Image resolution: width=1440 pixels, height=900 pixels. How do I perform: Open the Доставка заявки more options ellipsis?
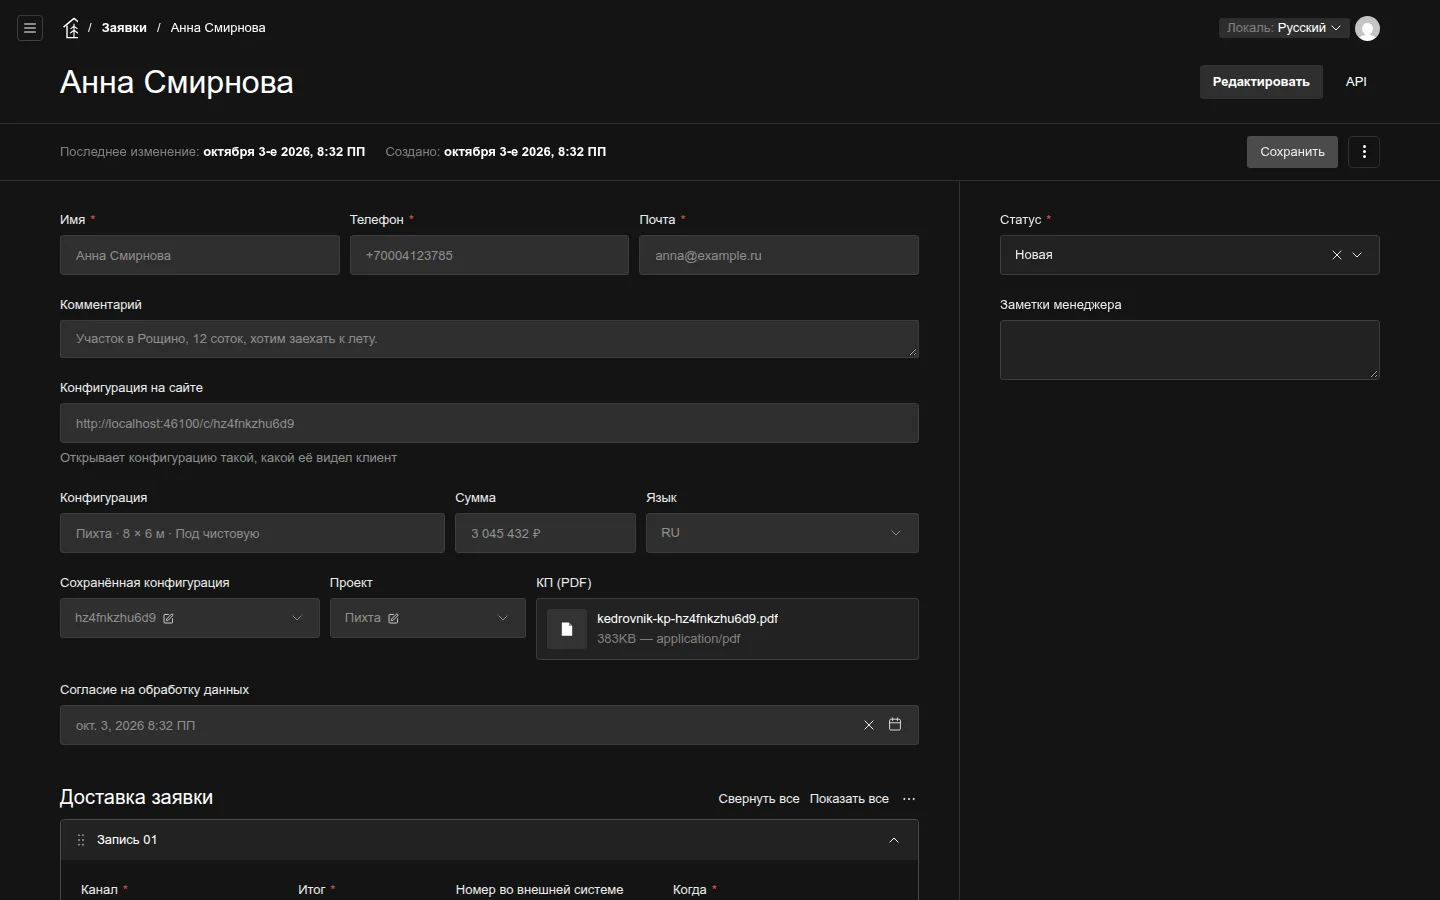pos(909,799)
